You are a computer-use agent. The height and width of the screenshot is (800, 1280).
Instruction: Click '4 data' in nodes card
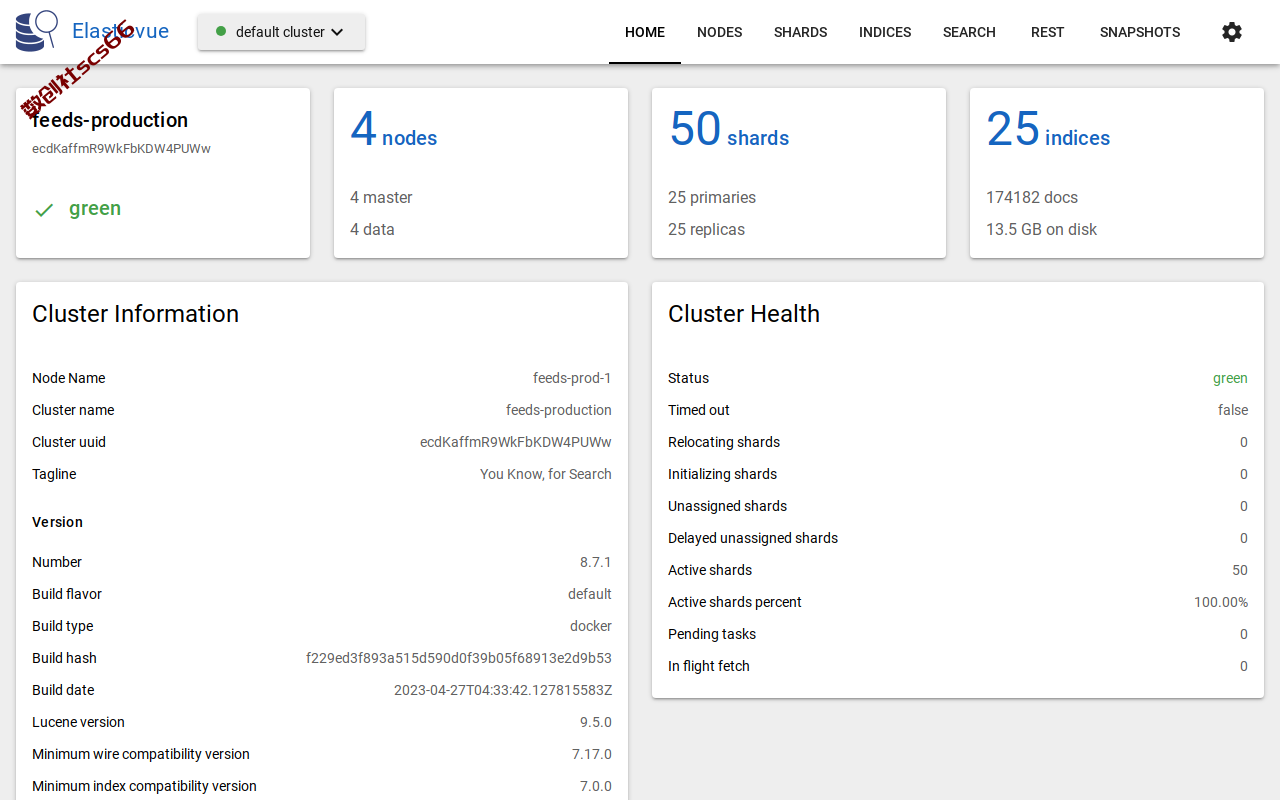click(372, 229)
